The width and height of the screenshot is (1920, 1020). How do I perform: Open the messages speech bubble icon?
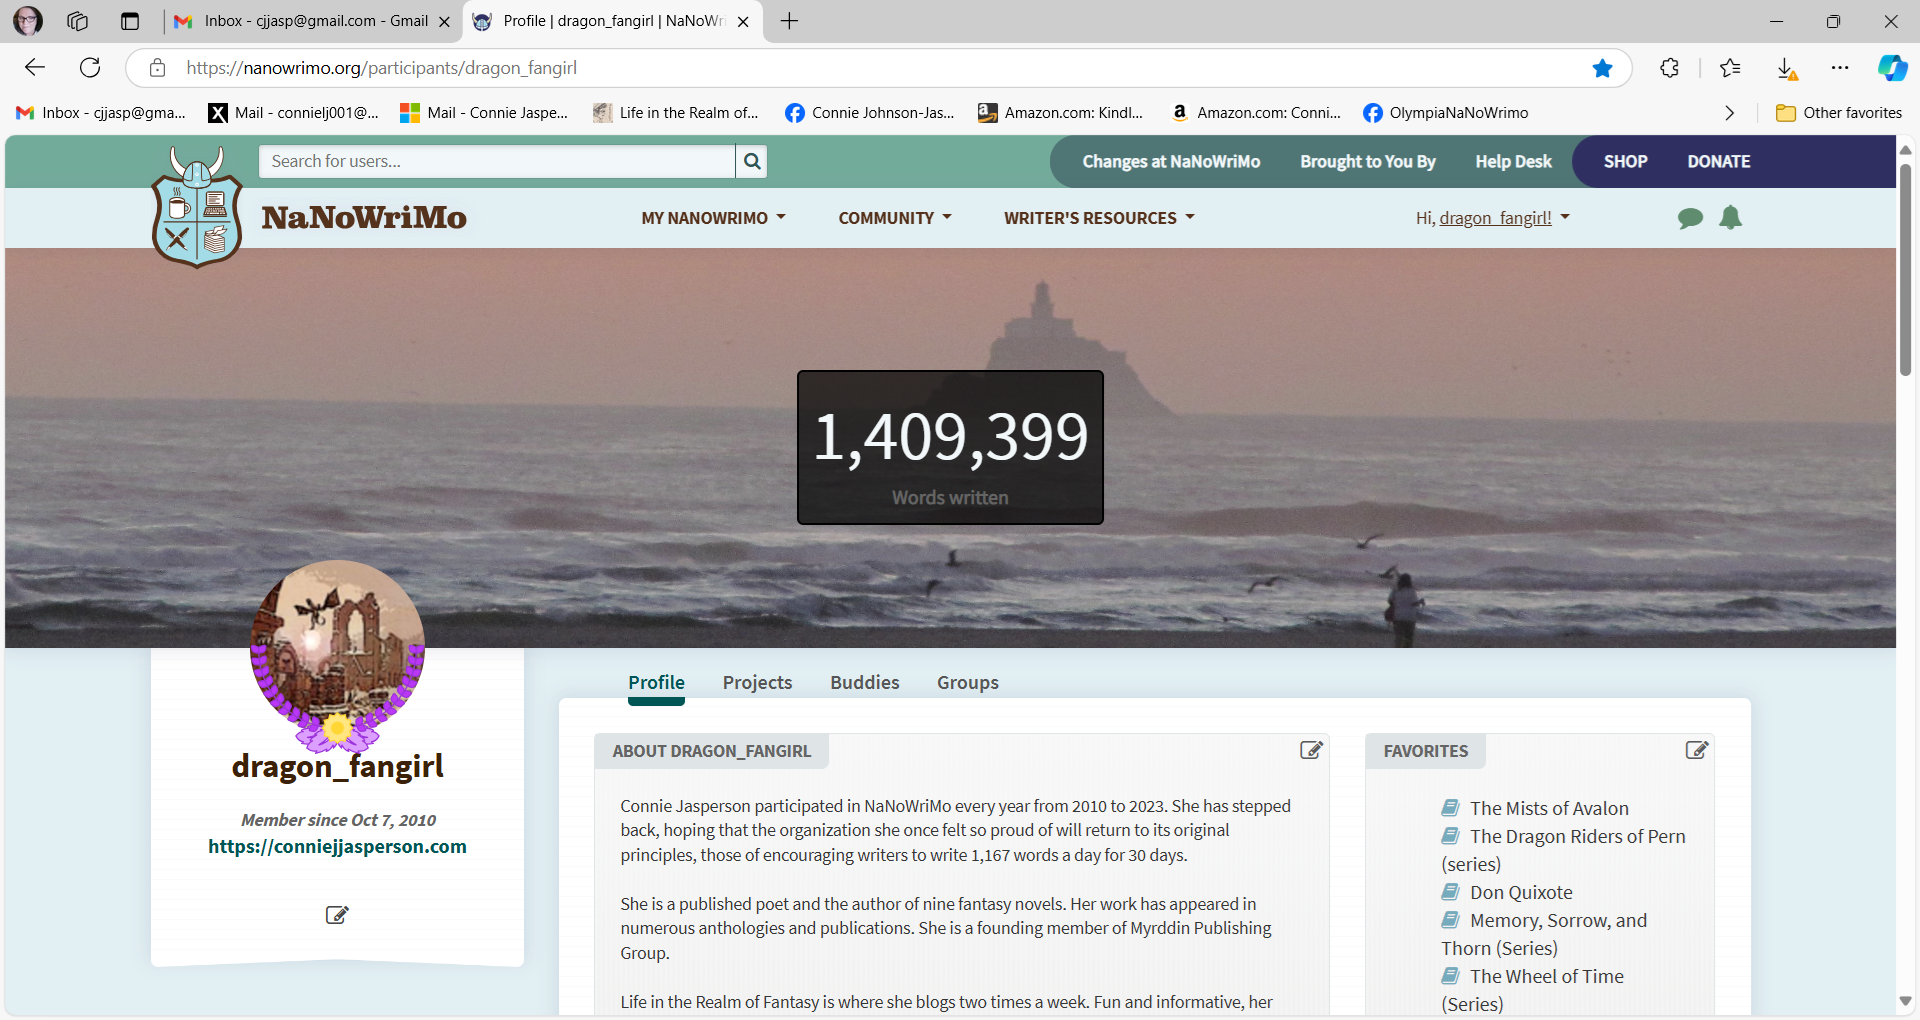point(1690,218)
